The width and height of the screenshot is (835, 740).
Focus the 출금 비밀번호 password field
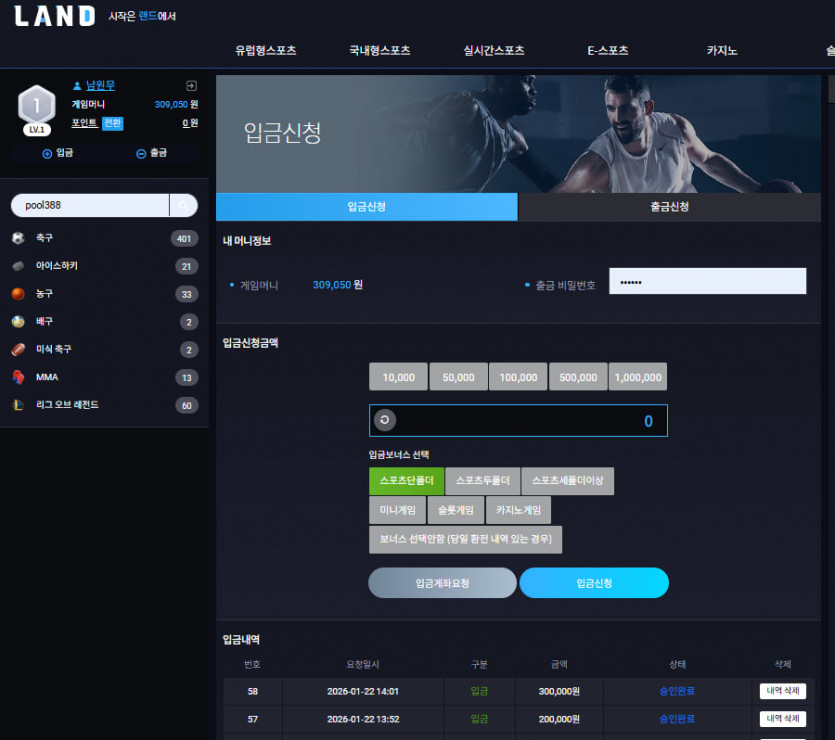[707, 281]
